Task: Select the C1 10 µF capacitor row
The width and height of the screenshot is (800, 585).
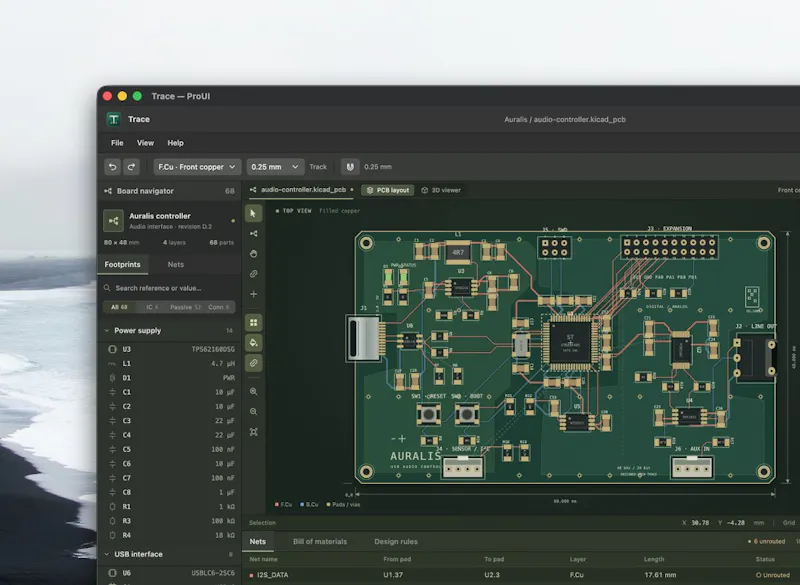Action: point(169,392)
